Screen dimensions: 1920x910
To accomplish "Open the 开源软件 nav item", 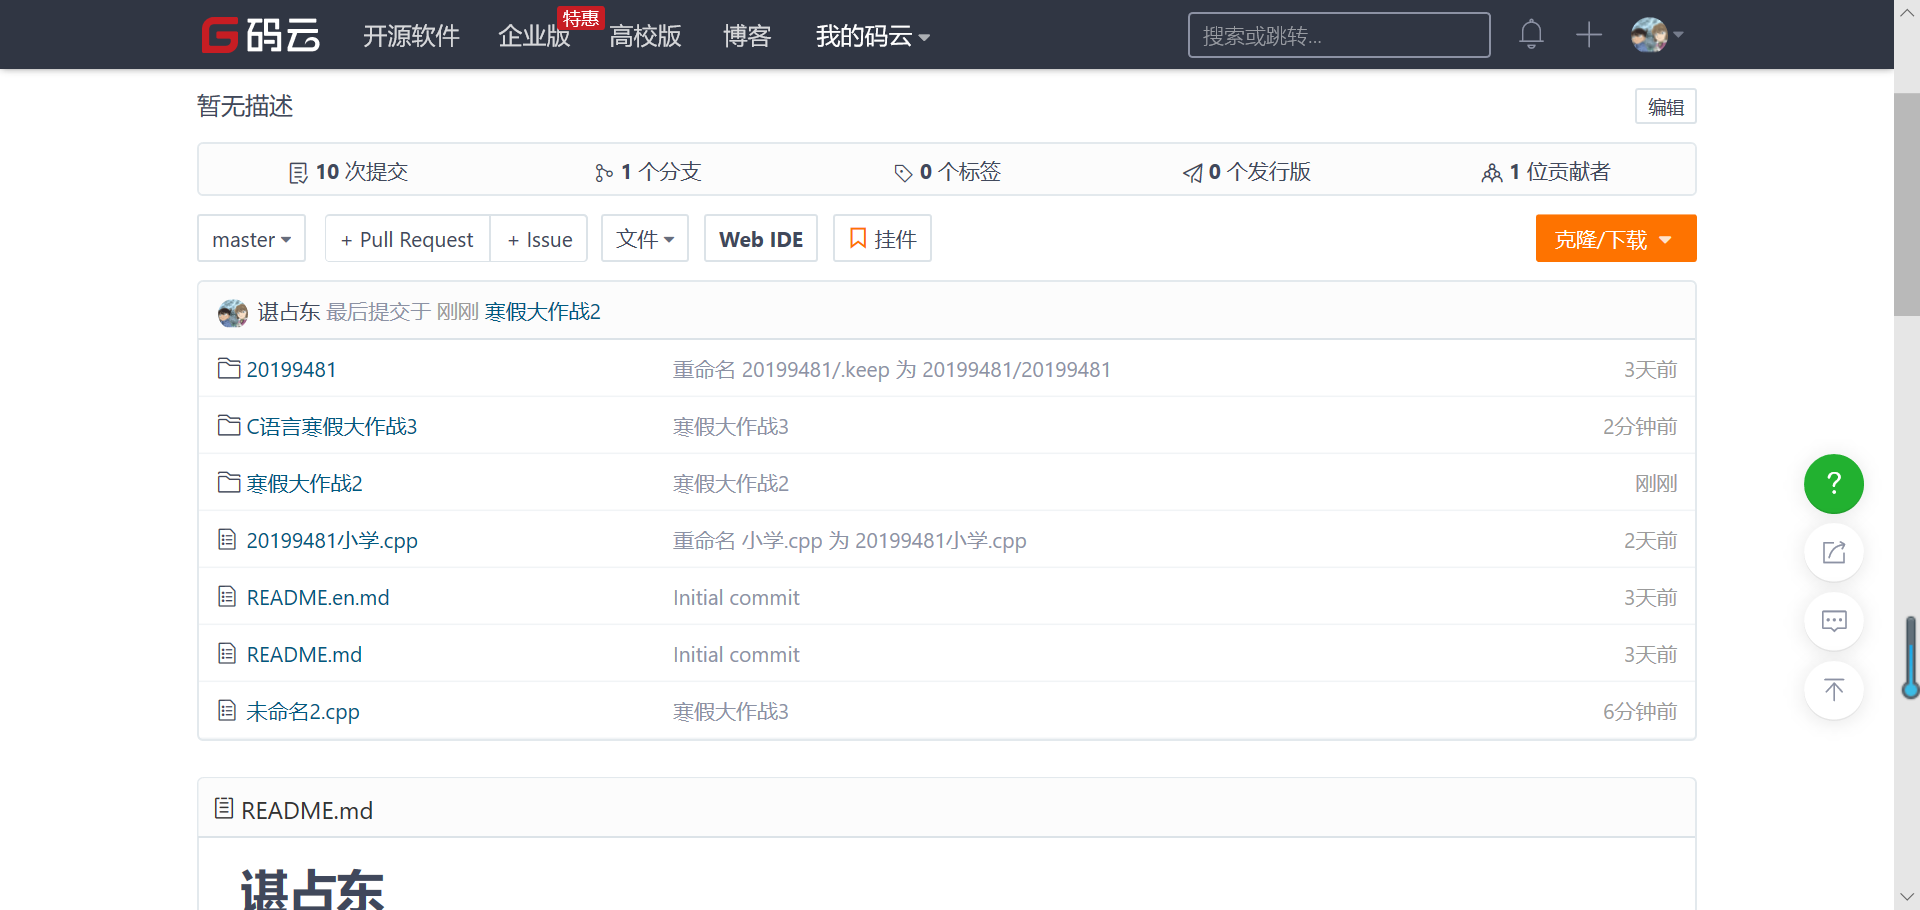I will [411, 36].
